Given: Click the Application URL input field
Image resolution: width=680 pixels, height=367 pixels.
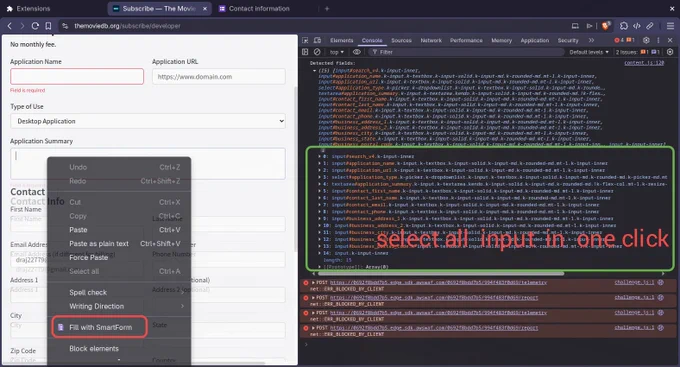Looking at the screenshot, I should tap(219, 76).
